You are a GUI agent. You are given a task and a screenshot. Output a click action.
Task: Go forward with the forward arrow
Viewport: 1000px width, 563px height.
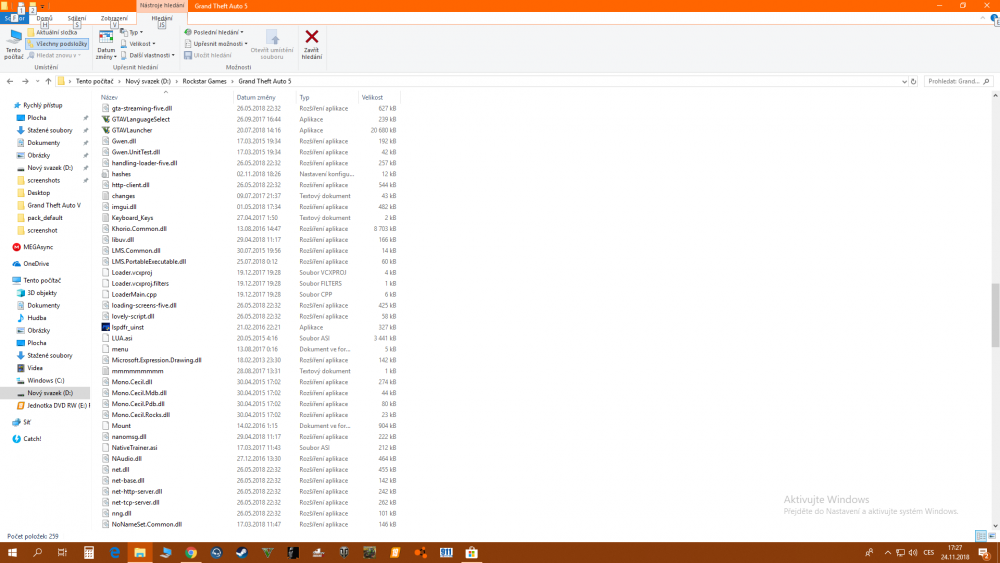point(25,82)
